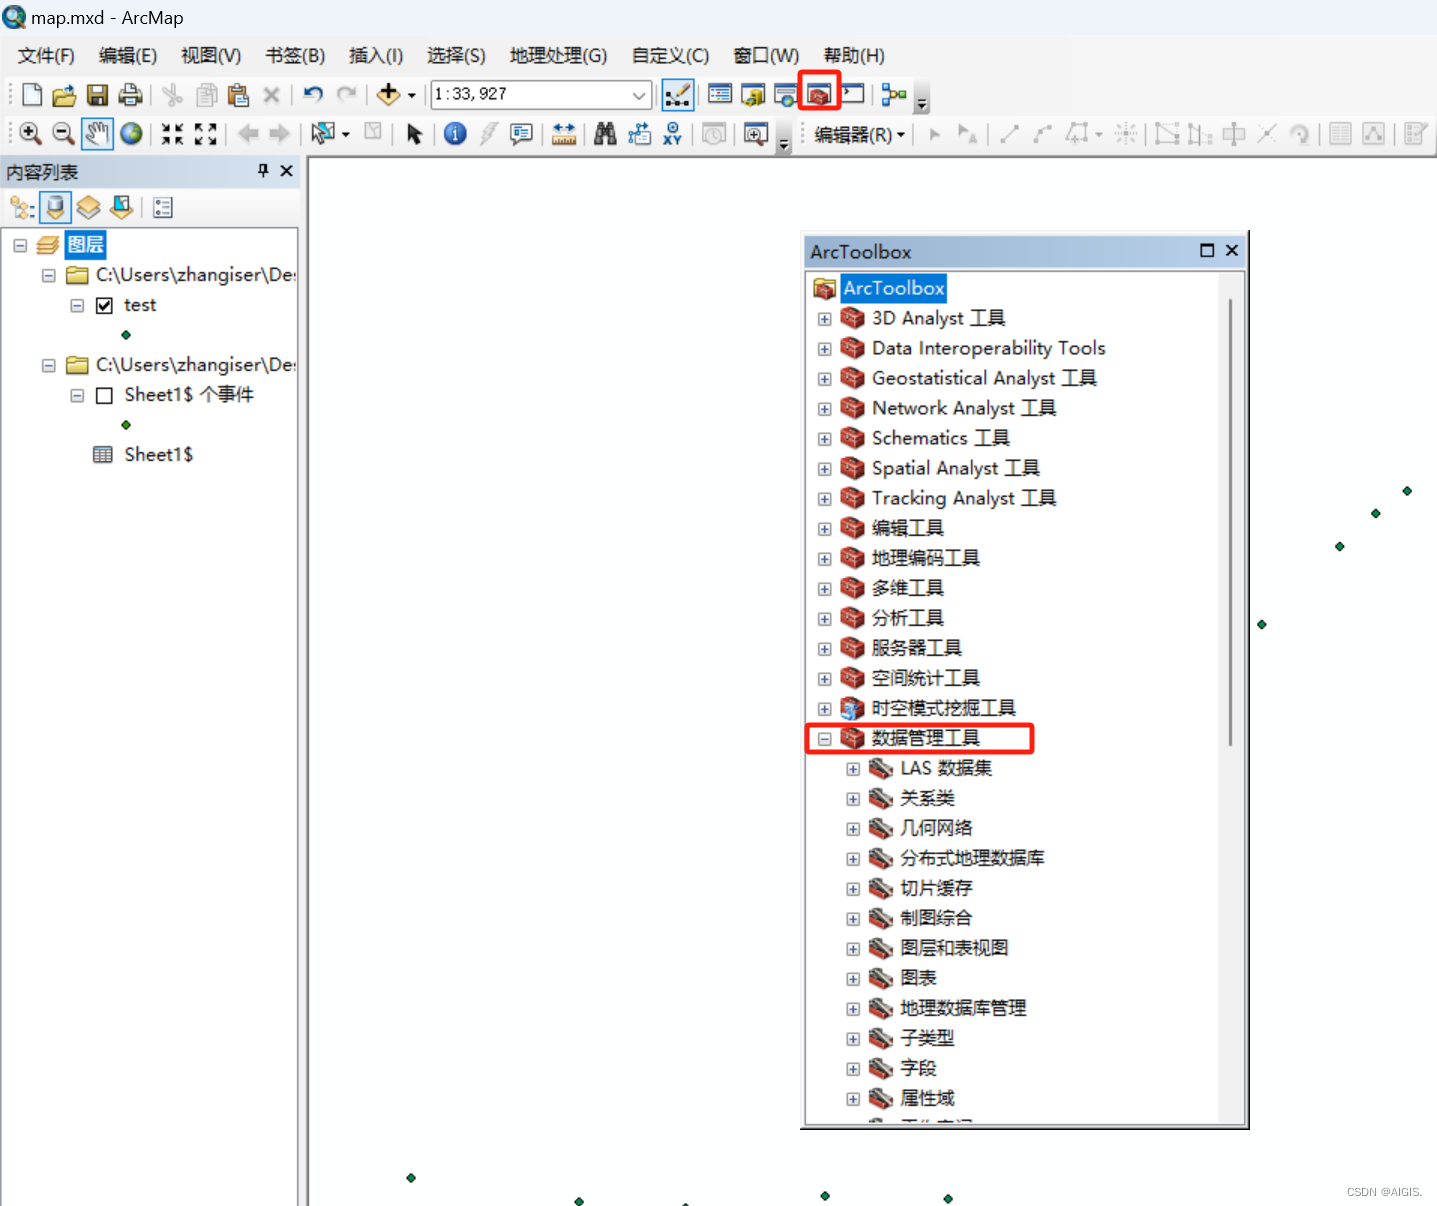Select the LAS 数据集 toolset

(x=946, y=768)
